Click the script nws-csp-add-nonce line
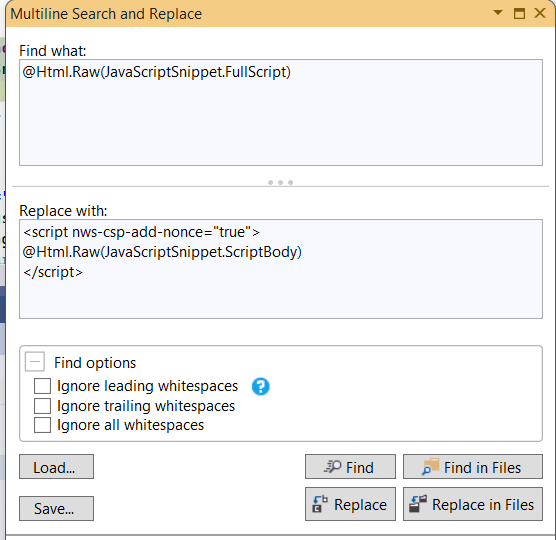 pyautogui.click(x=141, y=232)
